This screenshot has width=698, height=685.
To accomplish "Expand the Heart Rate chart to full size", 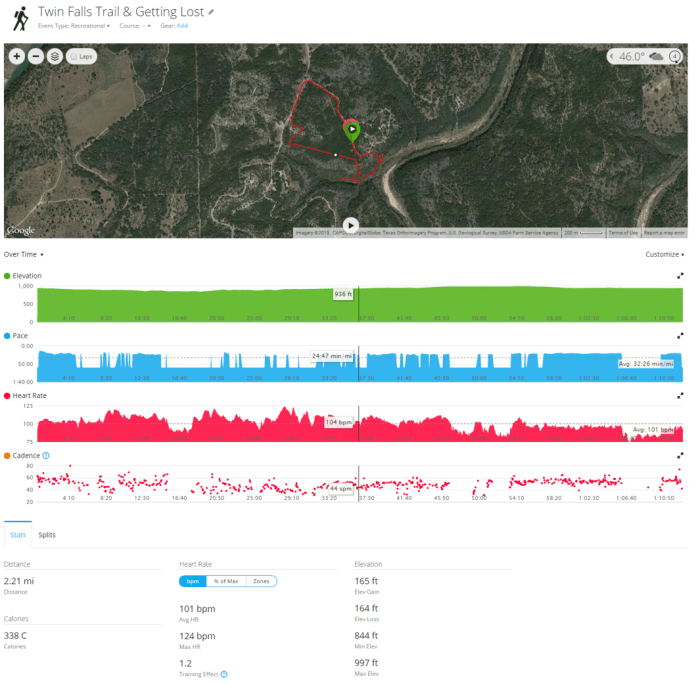I will [680, 396].
